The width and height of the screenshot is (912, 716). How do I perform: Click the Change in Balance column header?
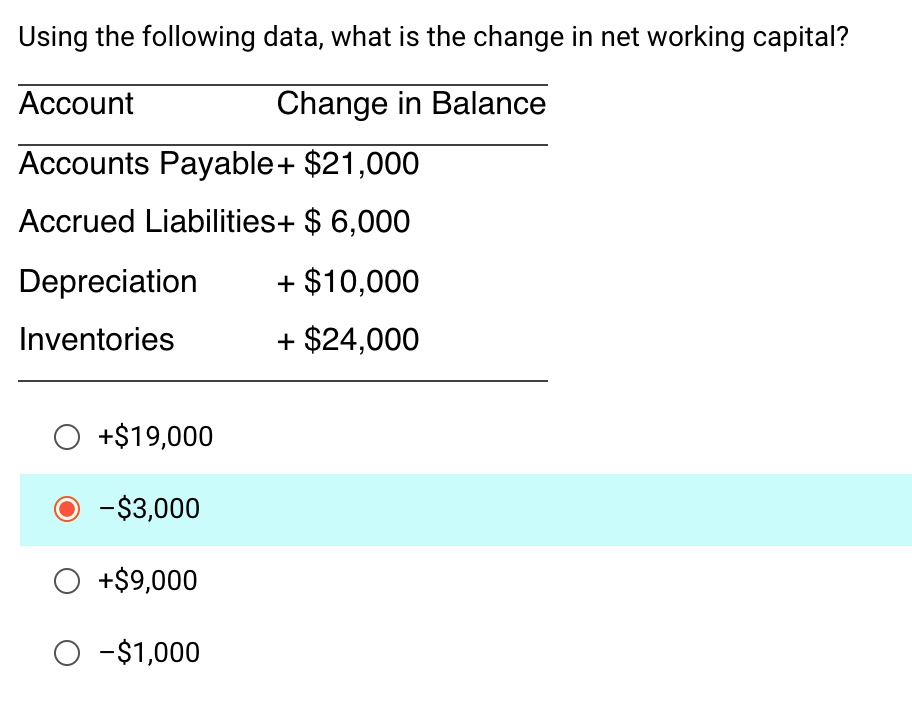pyautogui.click(x=411, y=103)
